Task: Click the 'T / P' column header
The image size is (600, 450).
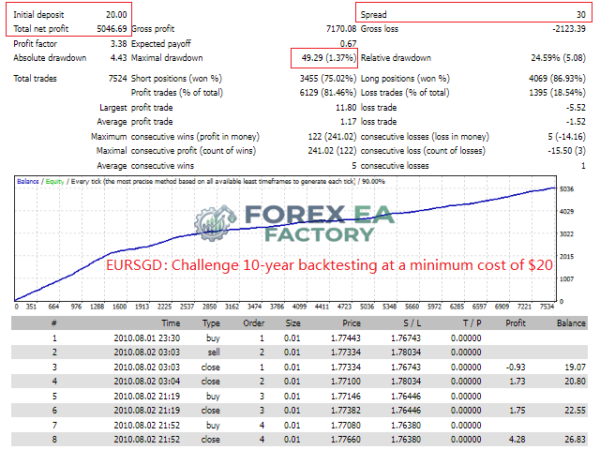Action: pyautogui.click(x=472, y=323)
